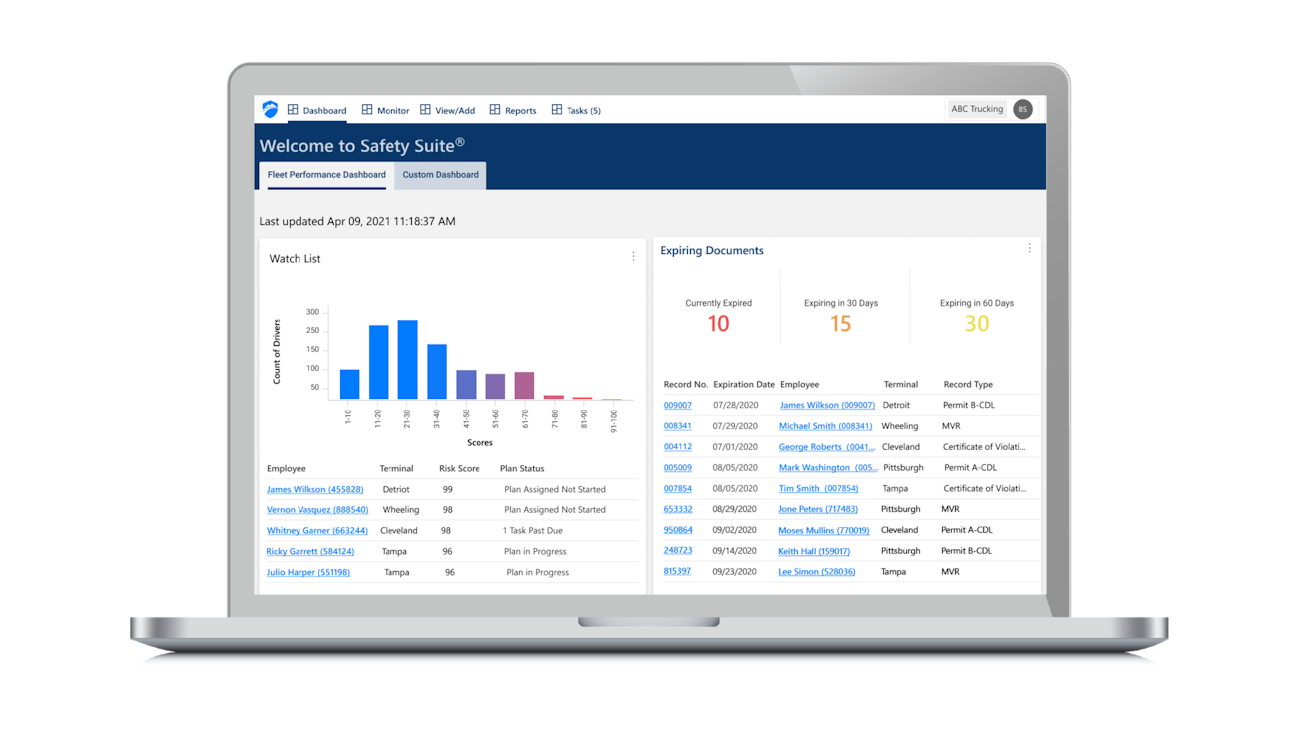Click the Monitor section icon

[368, 110]
